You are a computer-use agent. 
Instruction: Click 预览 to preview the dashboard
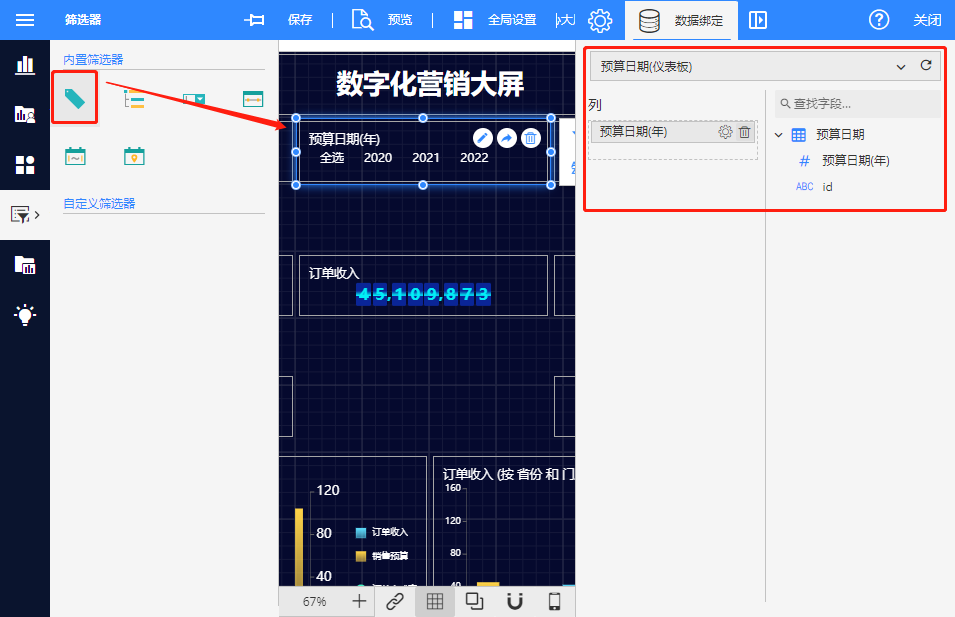click(383, 20)
